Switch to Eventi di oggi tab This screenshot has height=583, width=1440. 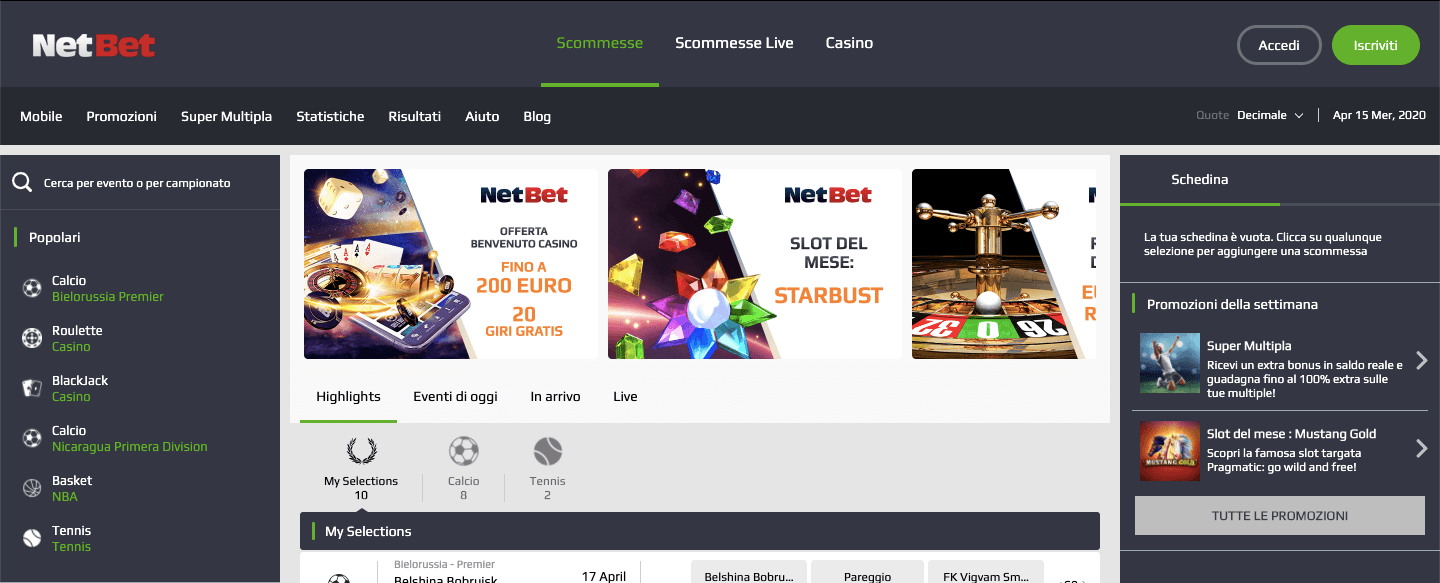coord(455,397)
